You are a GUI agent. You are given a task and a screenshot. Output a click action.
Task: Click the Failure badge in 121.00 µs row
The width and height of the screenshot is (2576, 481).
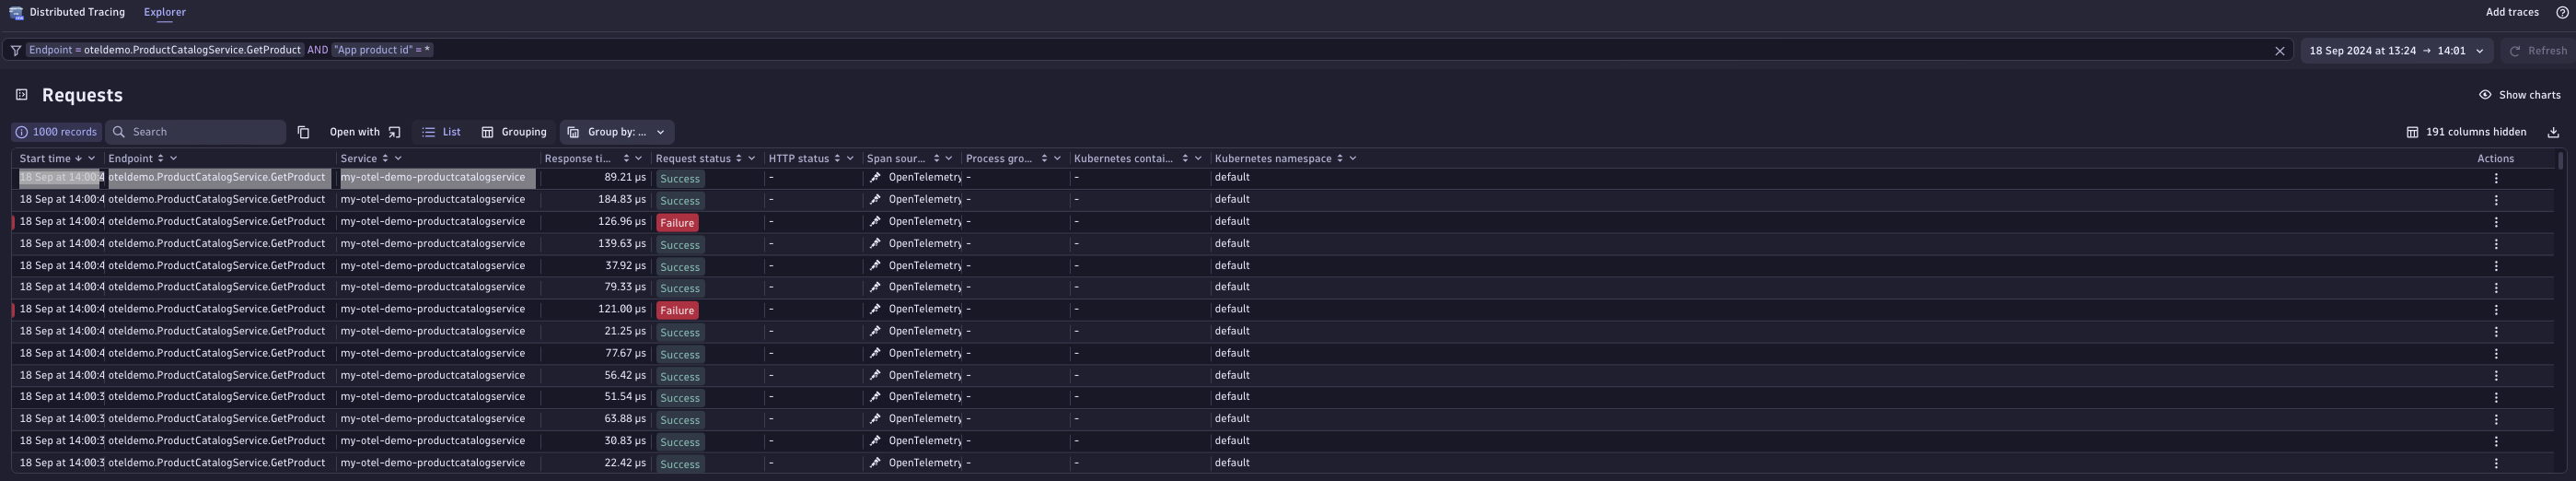(677, 311)
